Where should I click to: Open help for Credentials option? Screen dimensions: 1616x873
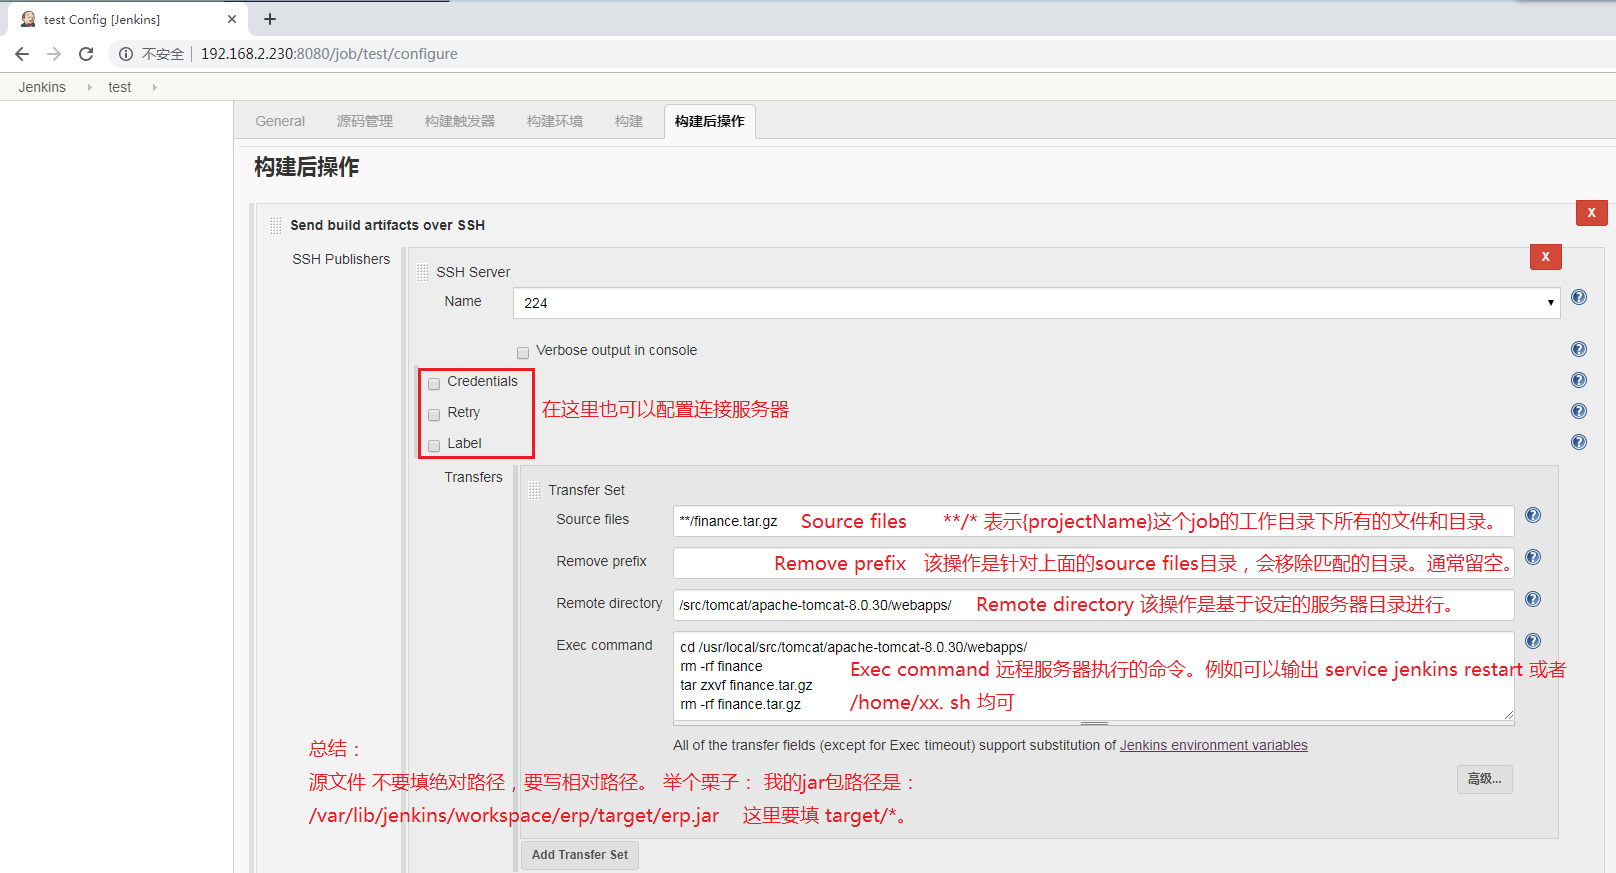pos(1579,380)
